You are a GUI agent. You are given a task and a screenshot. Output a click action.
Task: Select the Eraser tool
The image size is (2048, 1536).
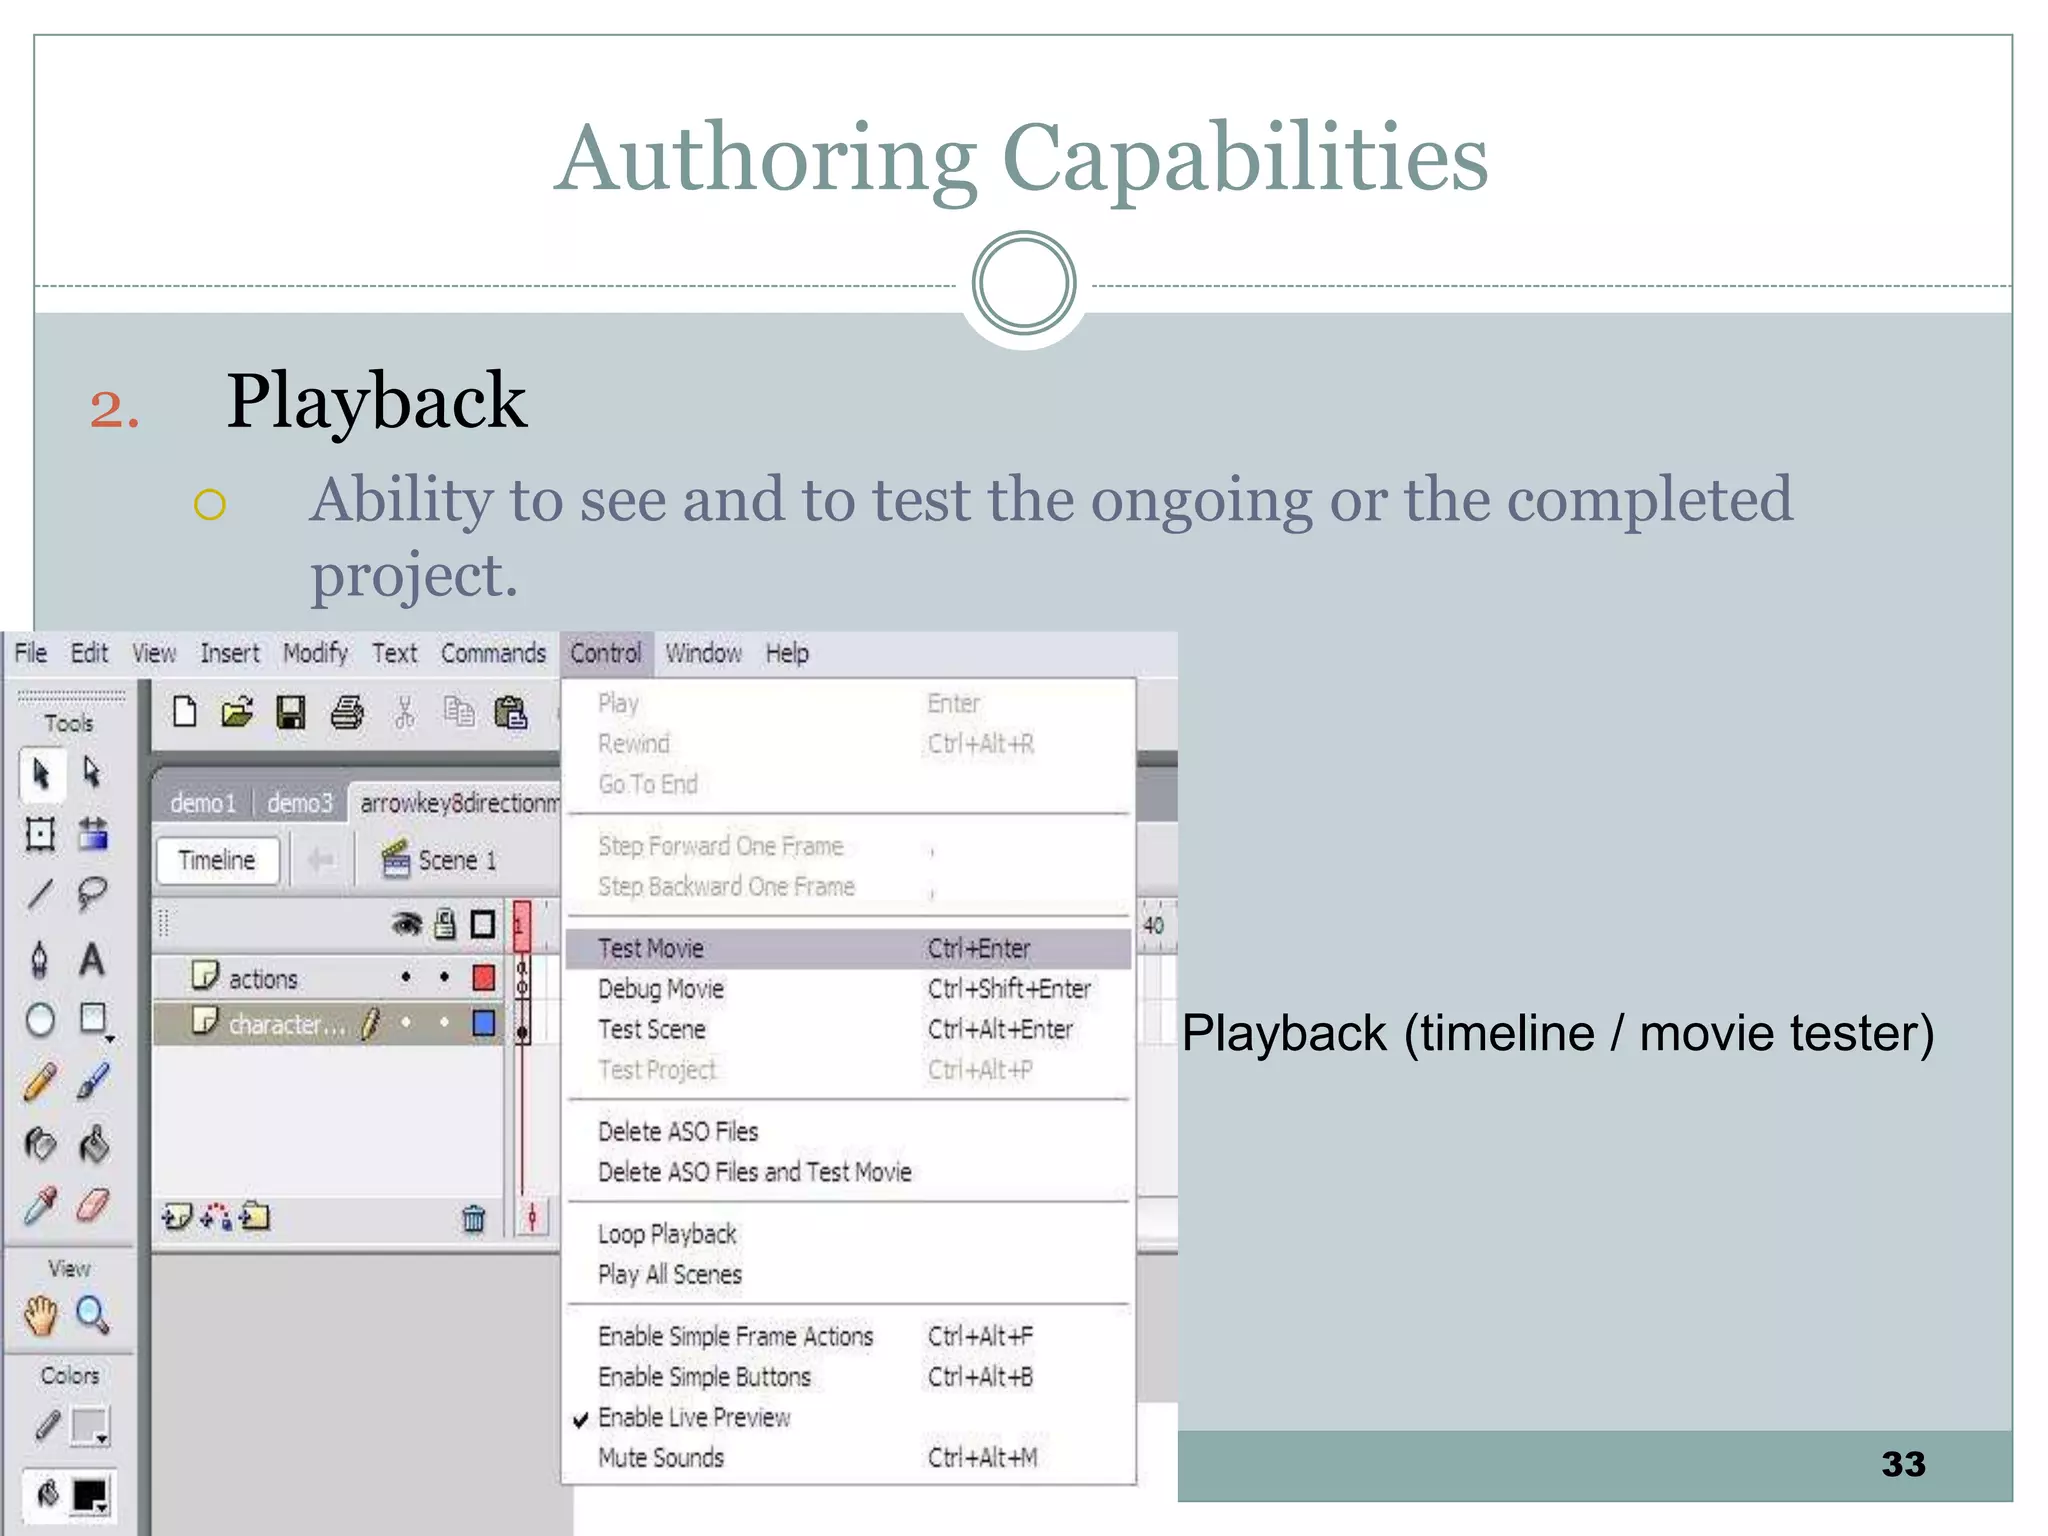pos(92,1205)
